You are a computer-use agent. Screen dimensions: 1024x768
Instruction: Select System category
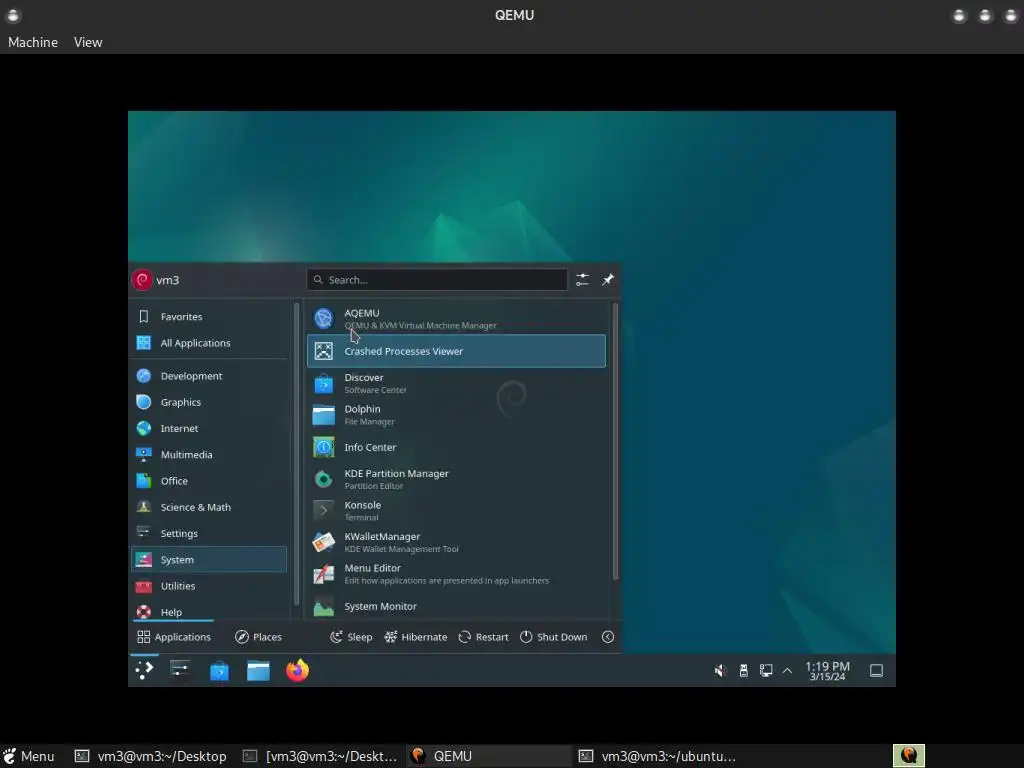coord(209,560)
